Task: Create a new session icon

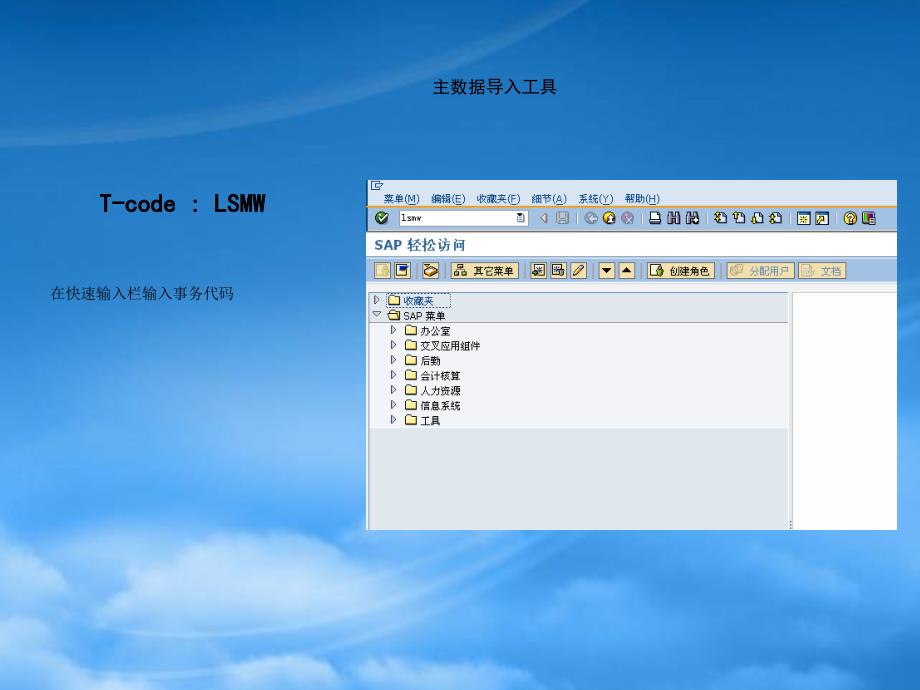Action: [803, 218]
